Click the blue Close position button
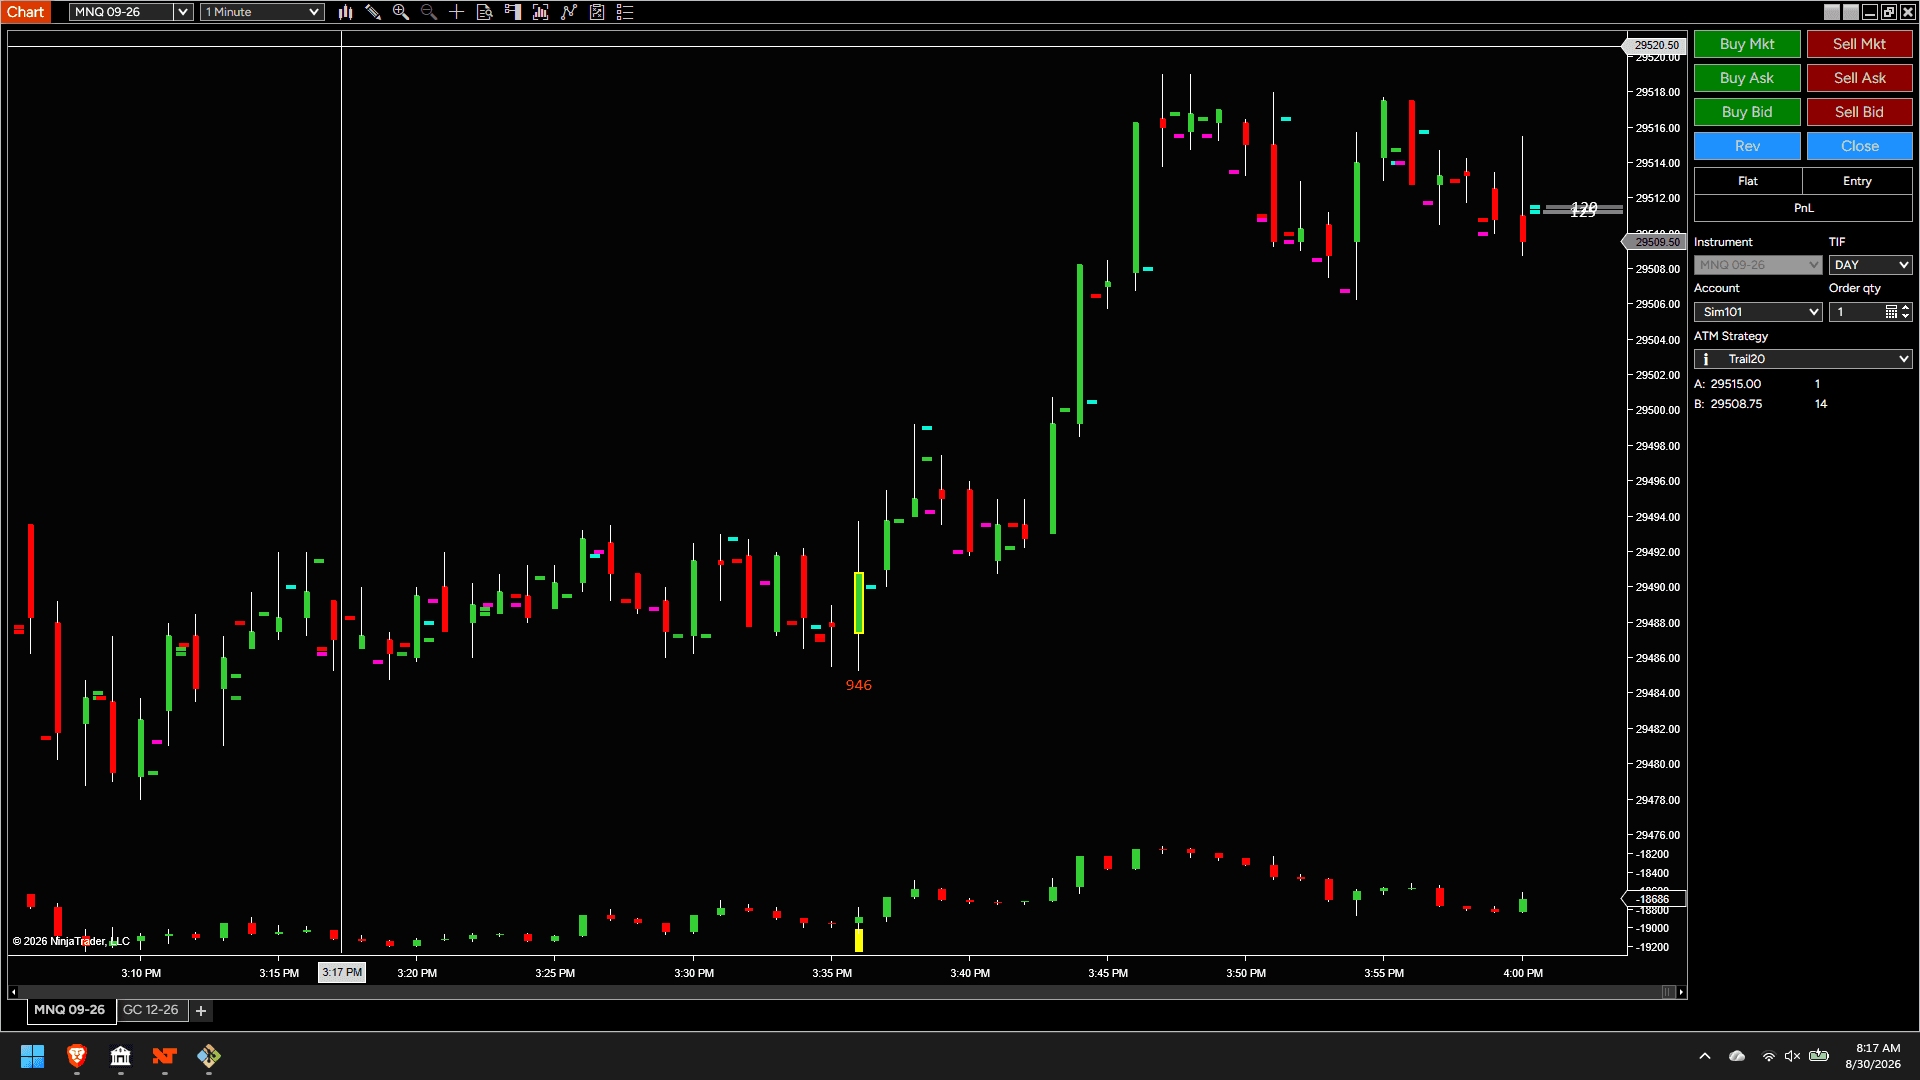This screenshot has width=1920, height=1080. pos(1859,146)
